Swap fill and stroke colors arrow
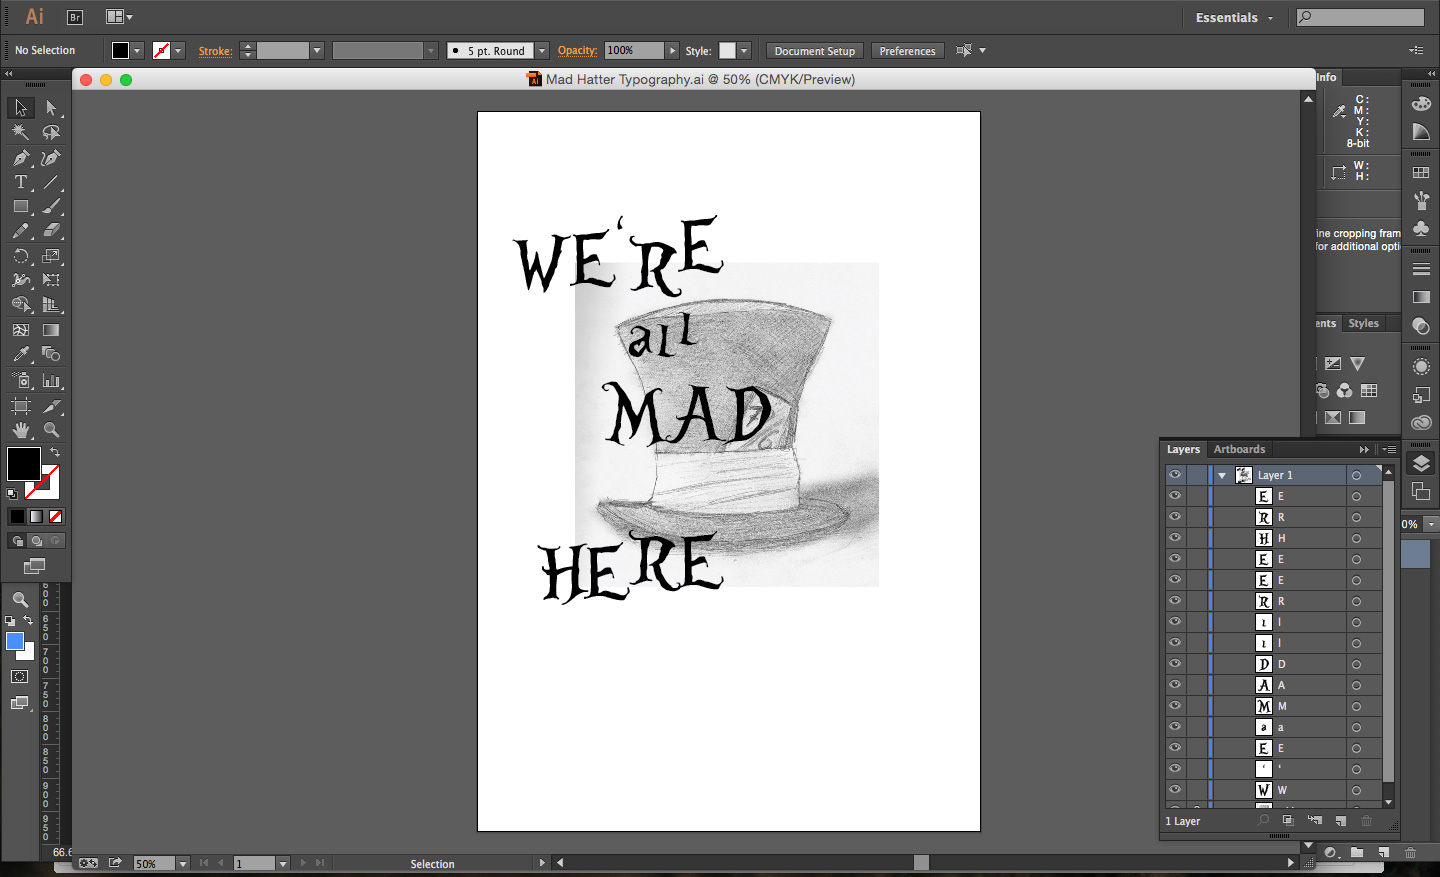 [55, 453]
